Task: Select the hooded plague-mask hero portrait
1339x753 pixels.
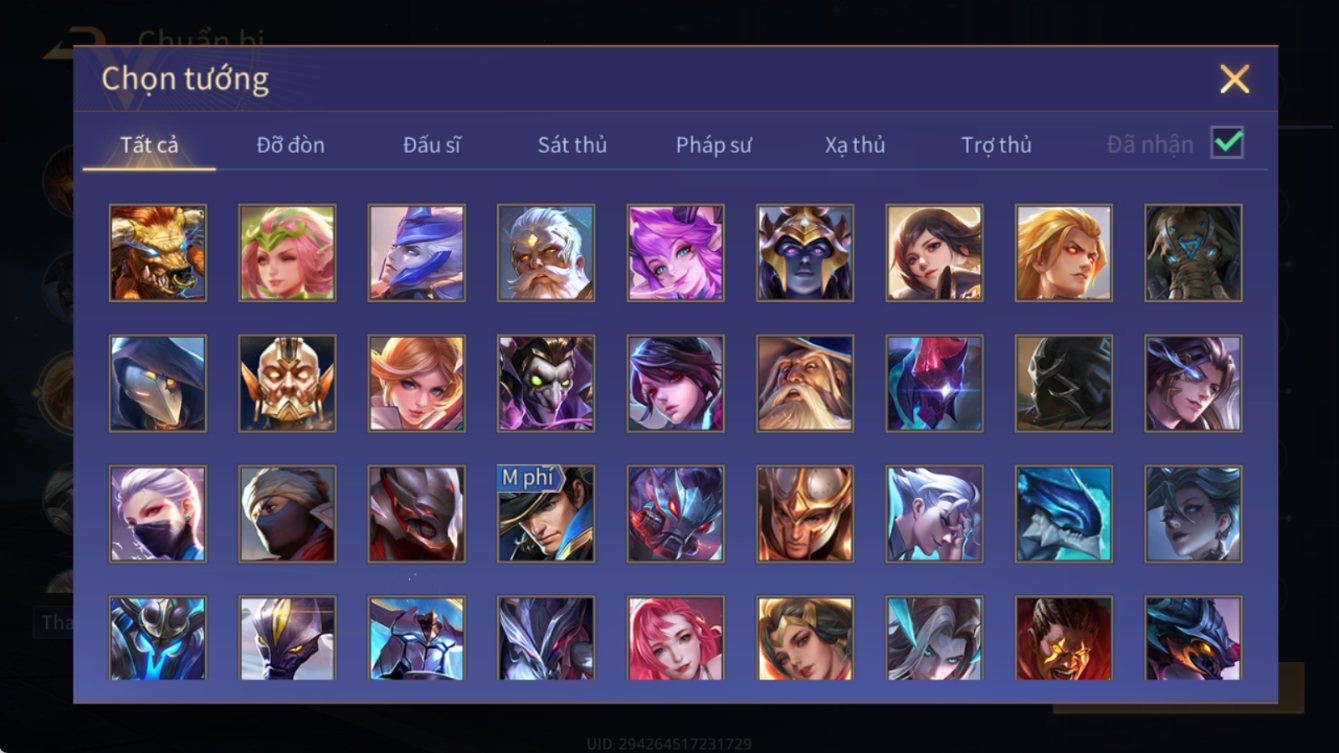Action: click(x=158, y=384)
